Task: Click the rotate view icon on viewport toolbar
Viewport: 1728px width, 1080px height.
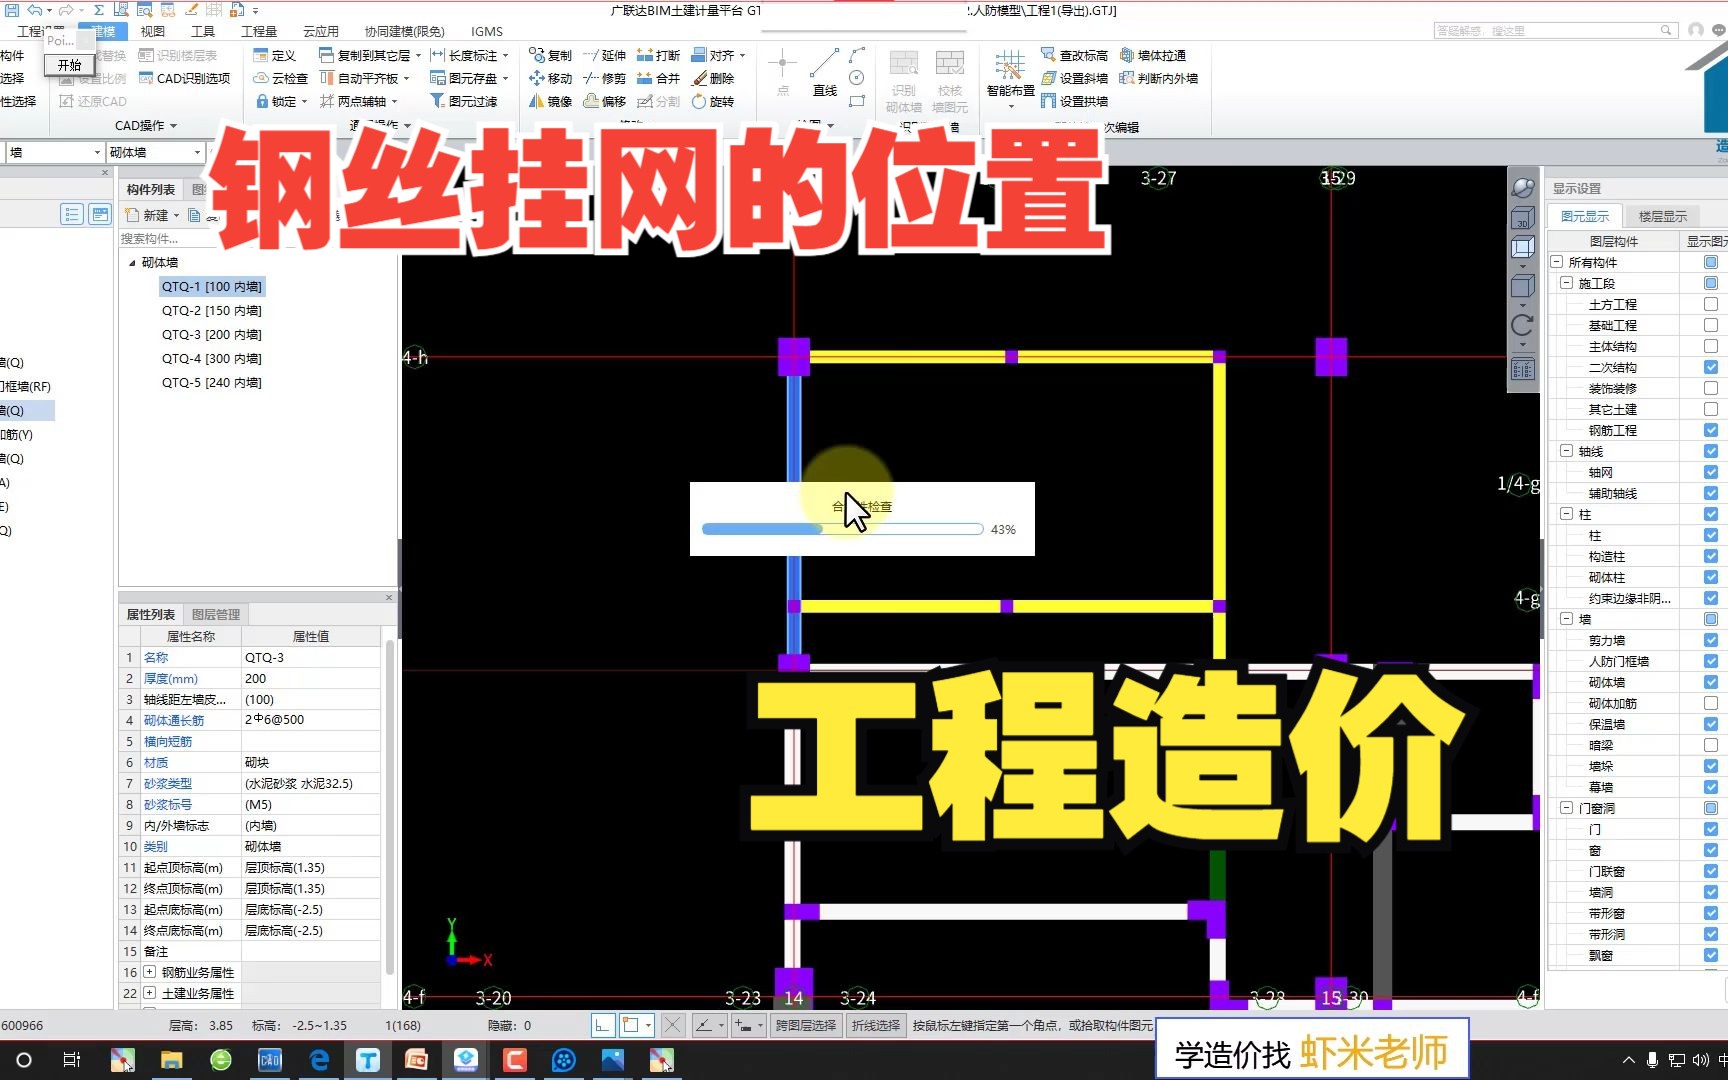Action: (x=1522, y=325)
